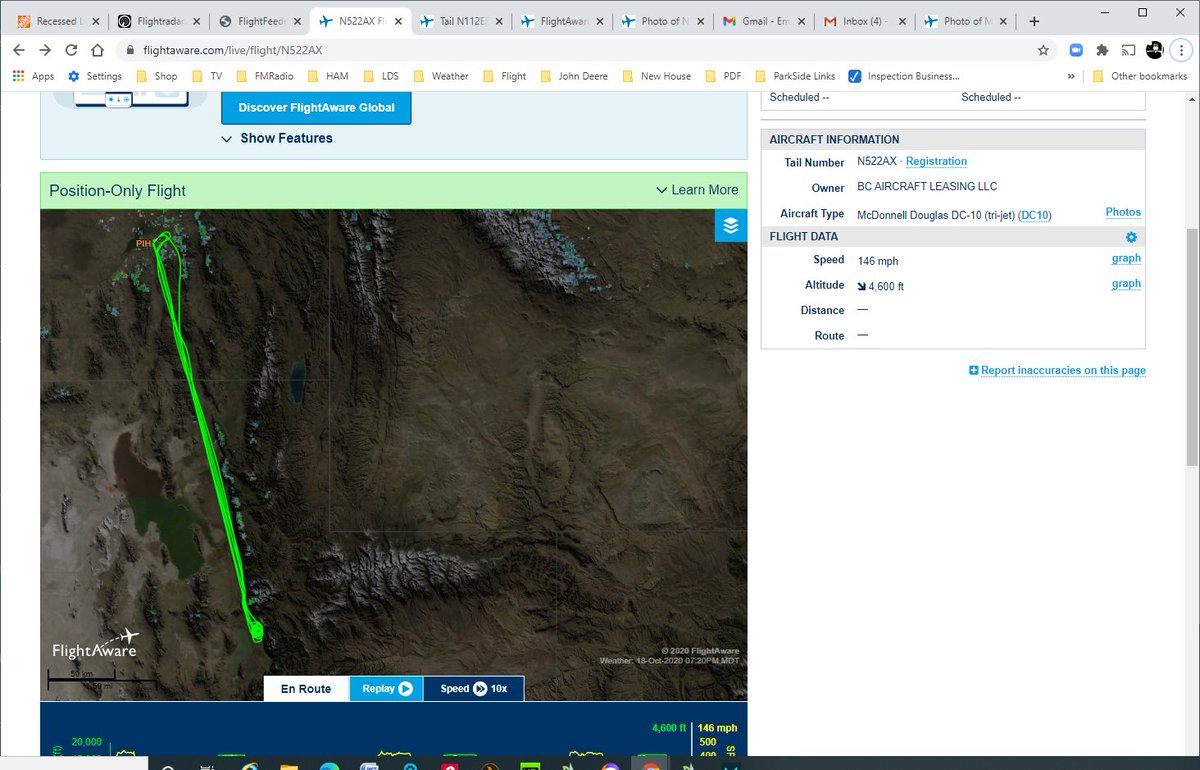Viewport: 1200px width, 770px height.
Task: Open the map layers icon
Action: (x=731, y=226)
